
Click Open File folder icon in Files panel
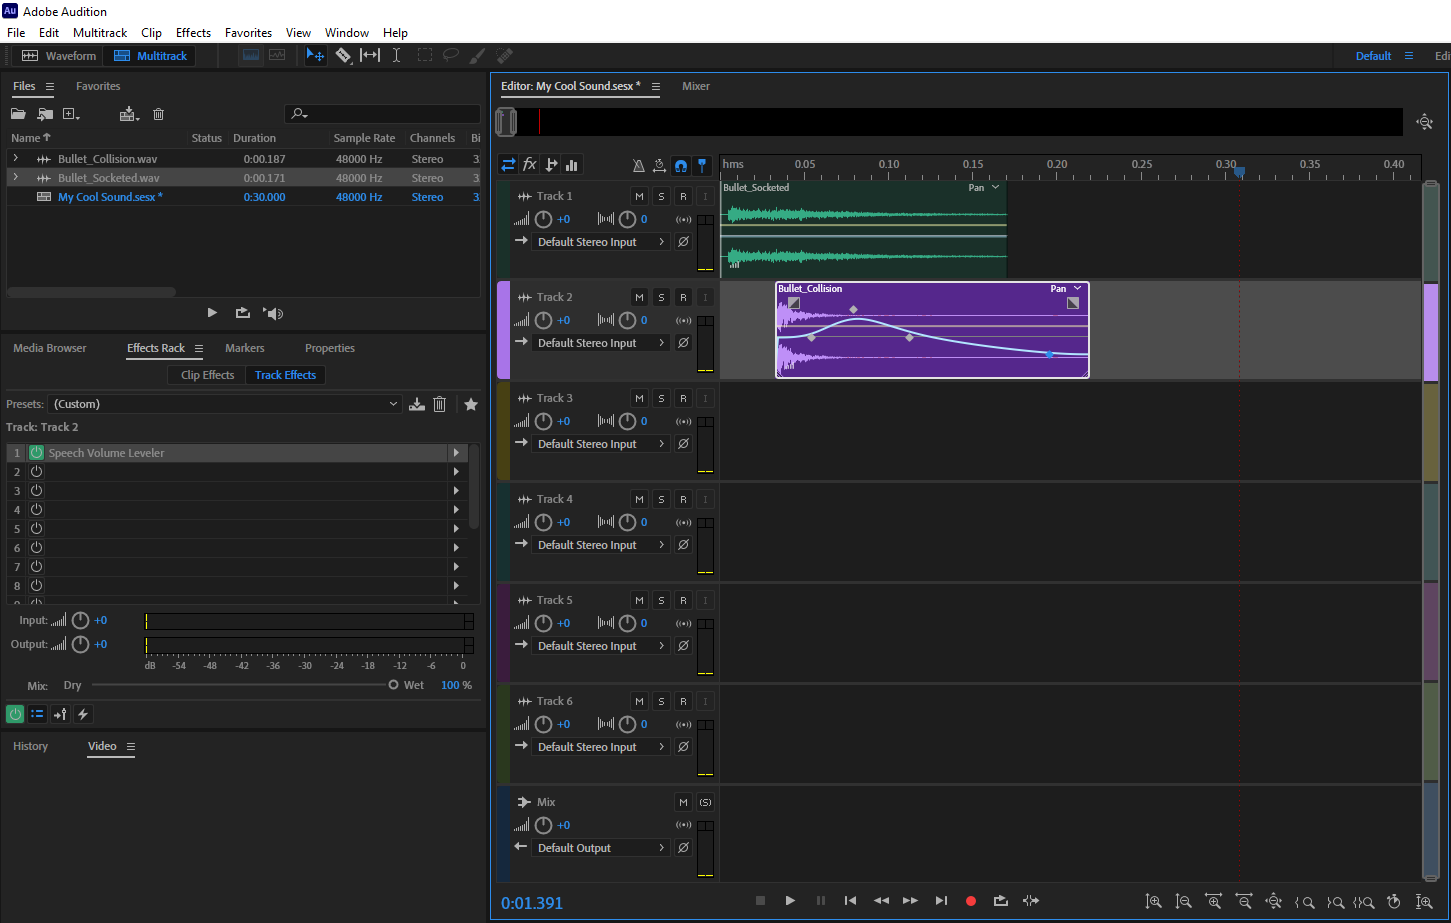(x=19, y=114)
